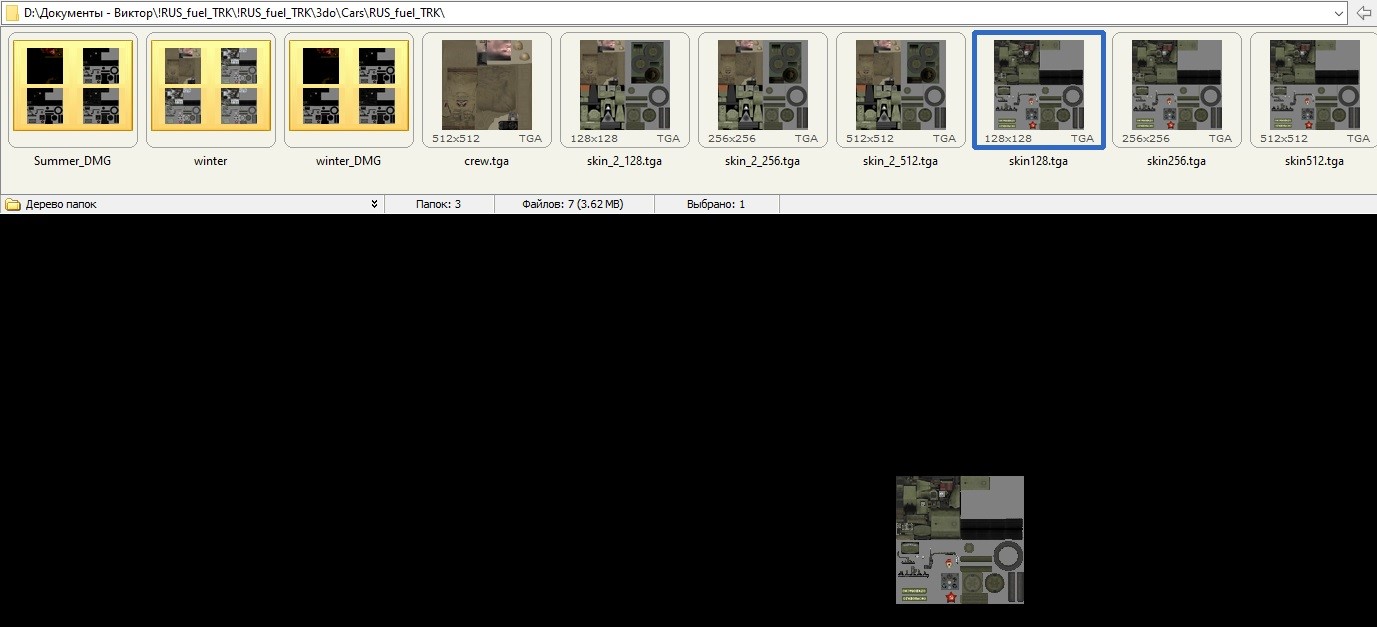1377x627 pixels.
Task: Click the Выбрано: 1 status entry
Action: click(x=716, y=204)
